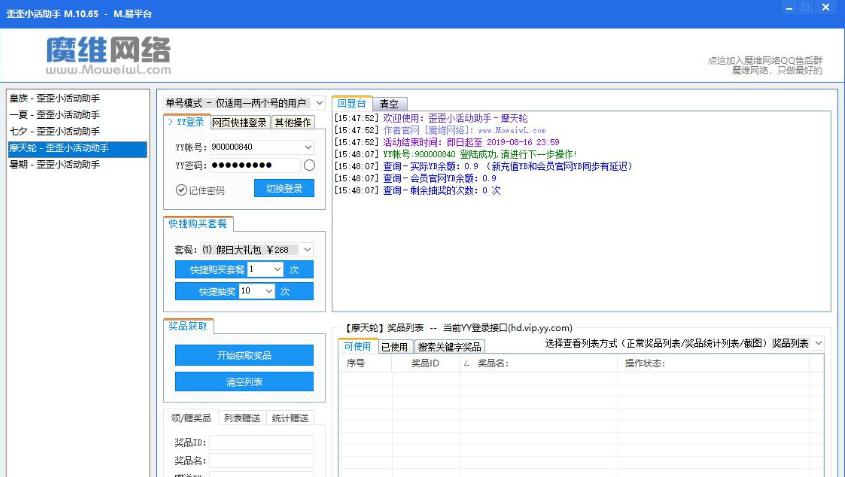Click the 清空 tab to clear log
The image size is (845, 477).
click(389, 103)
